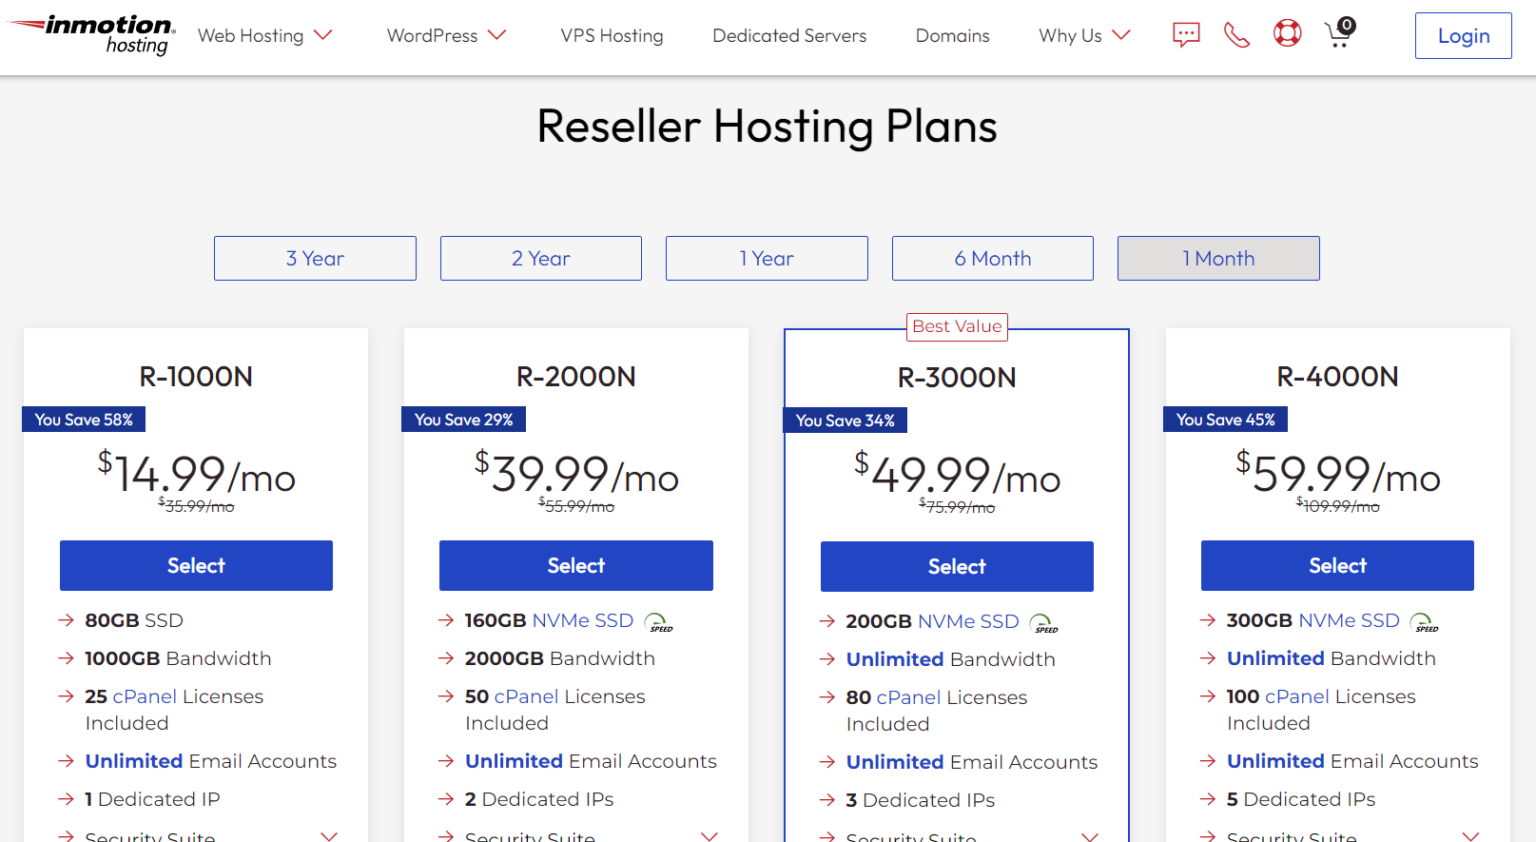This screenshot has height=842, width=1536.
Task: Open the cPanel link in R-2000N plan
Action: point(527,697)
